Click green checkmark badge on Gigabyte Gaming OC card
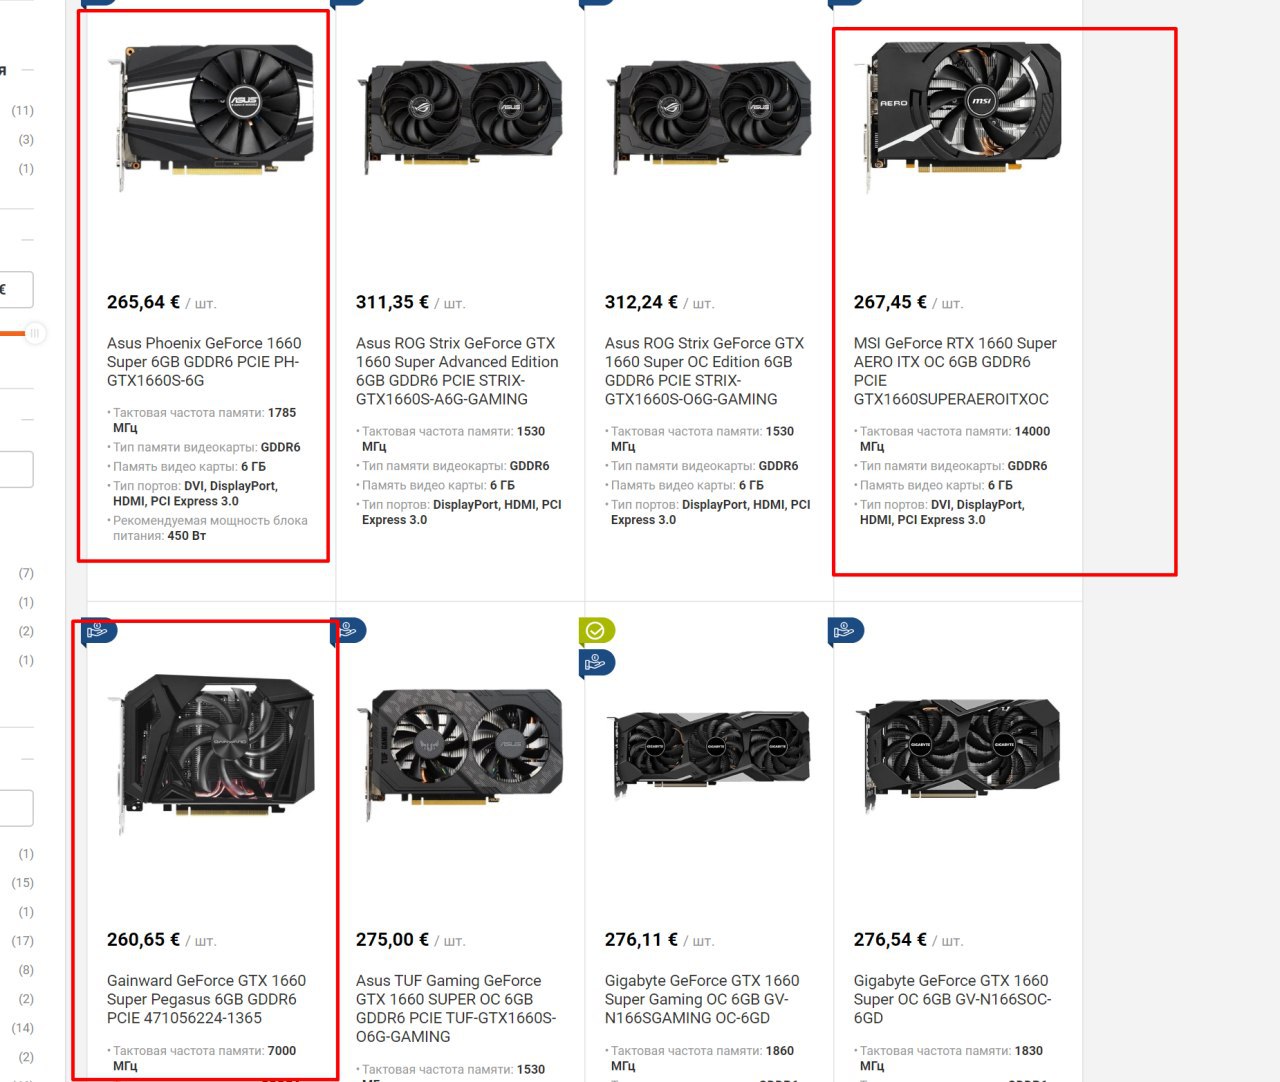Screen dimensions: 1280x1082 (x=597, y=631)
